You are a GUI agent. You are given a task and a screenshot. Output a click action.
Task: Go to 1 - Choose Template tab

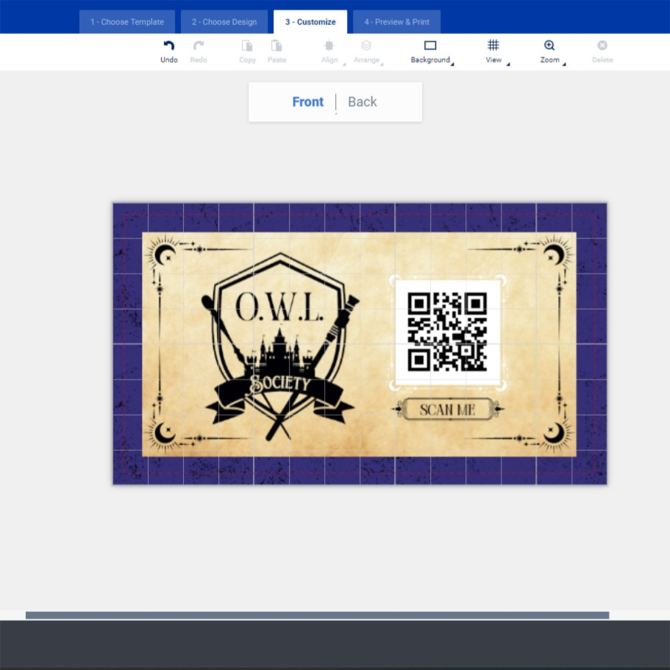click(x=127, y=22)
